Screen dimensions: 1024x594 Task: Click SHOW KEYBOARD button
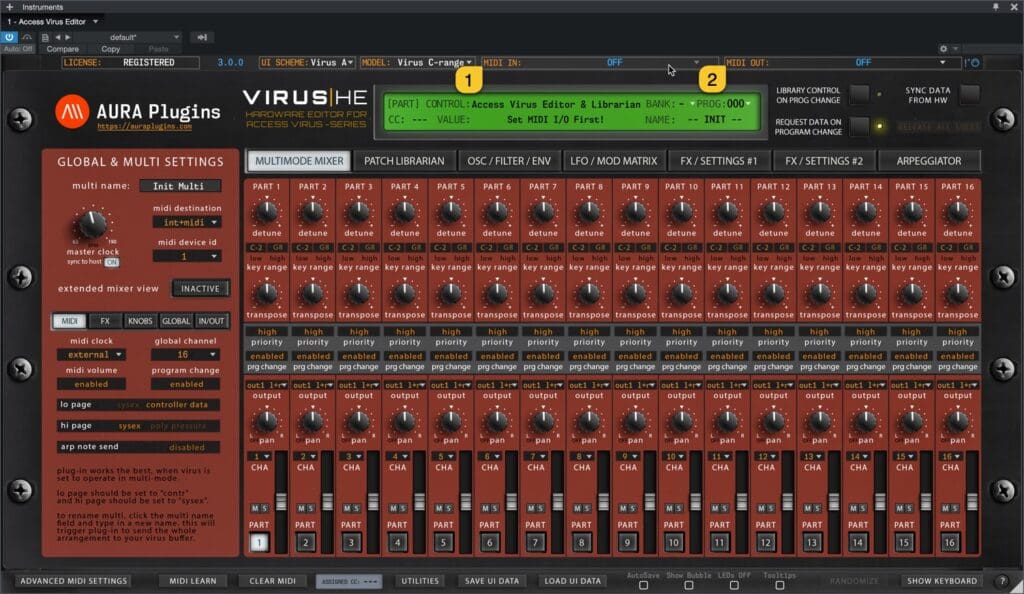coord(942,580)
